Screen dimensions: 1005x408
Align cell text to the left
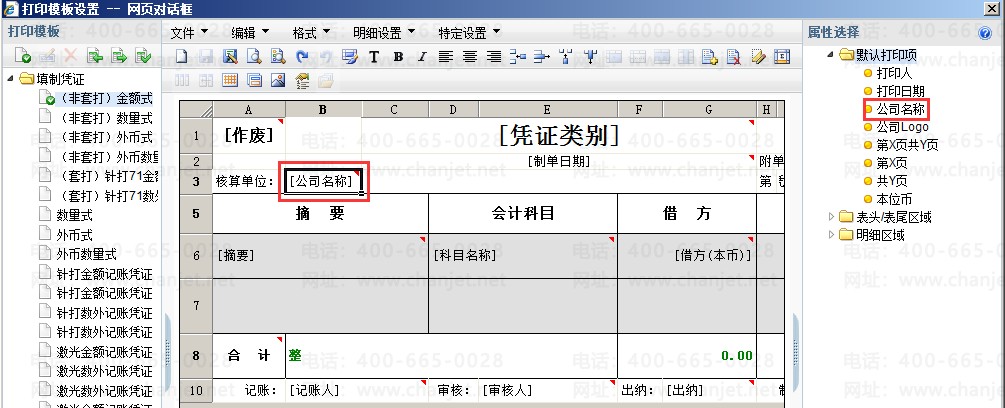coord(445,57)
